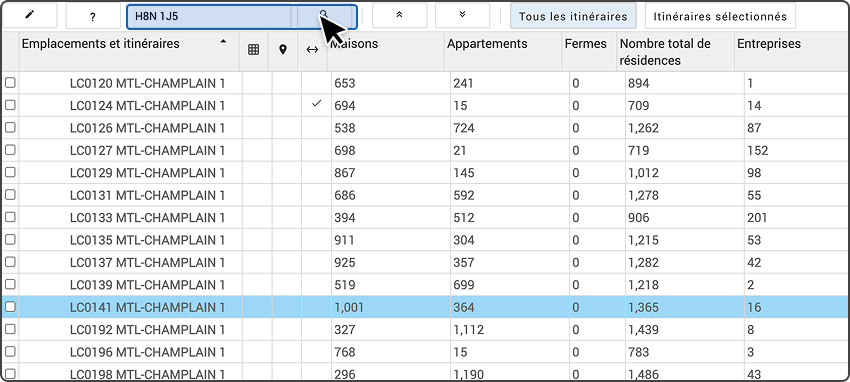This screenshot has width=850, height=382.
Task: Switch to Itinéraires sélectionnés tab
Action: 720,16
